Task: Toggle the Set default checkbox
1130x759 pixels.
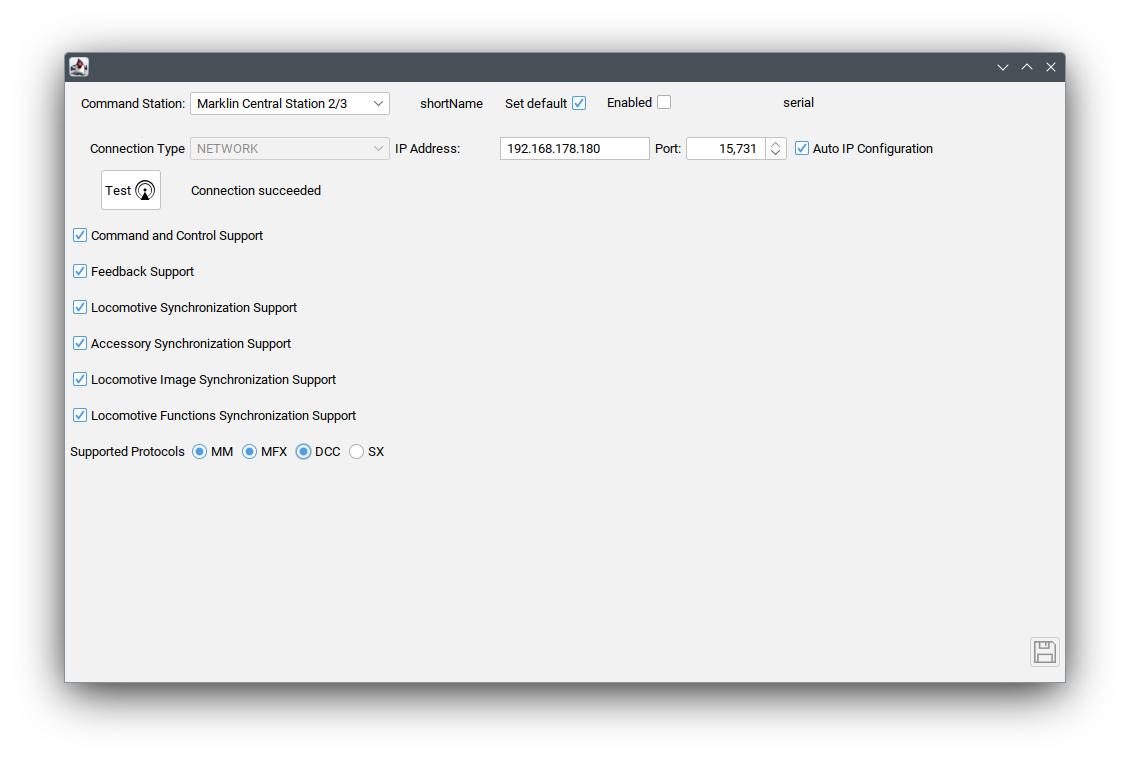Action: (x=579, y=103)
